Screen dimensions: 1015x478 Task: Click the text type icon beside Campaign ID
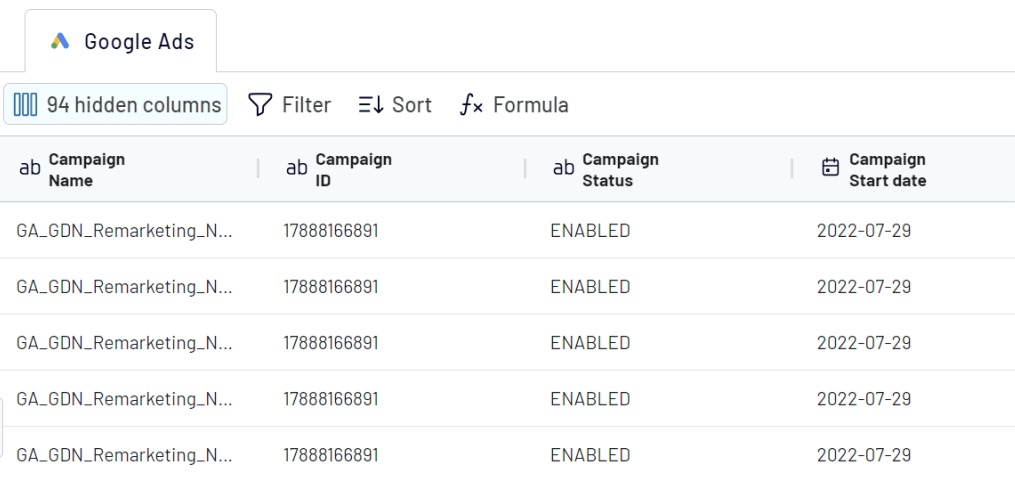click(296, 169)
